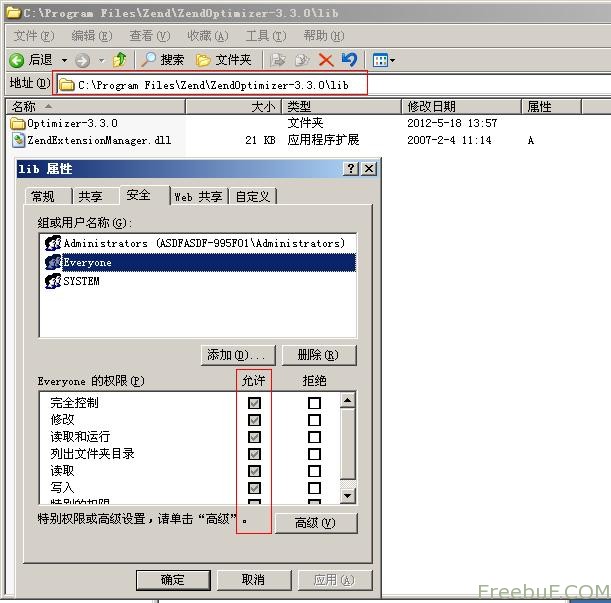The width and height of the screenshot is (611, 603).
Task: Click permissions list scroll up arrow
Action: (x=347, y=400)
